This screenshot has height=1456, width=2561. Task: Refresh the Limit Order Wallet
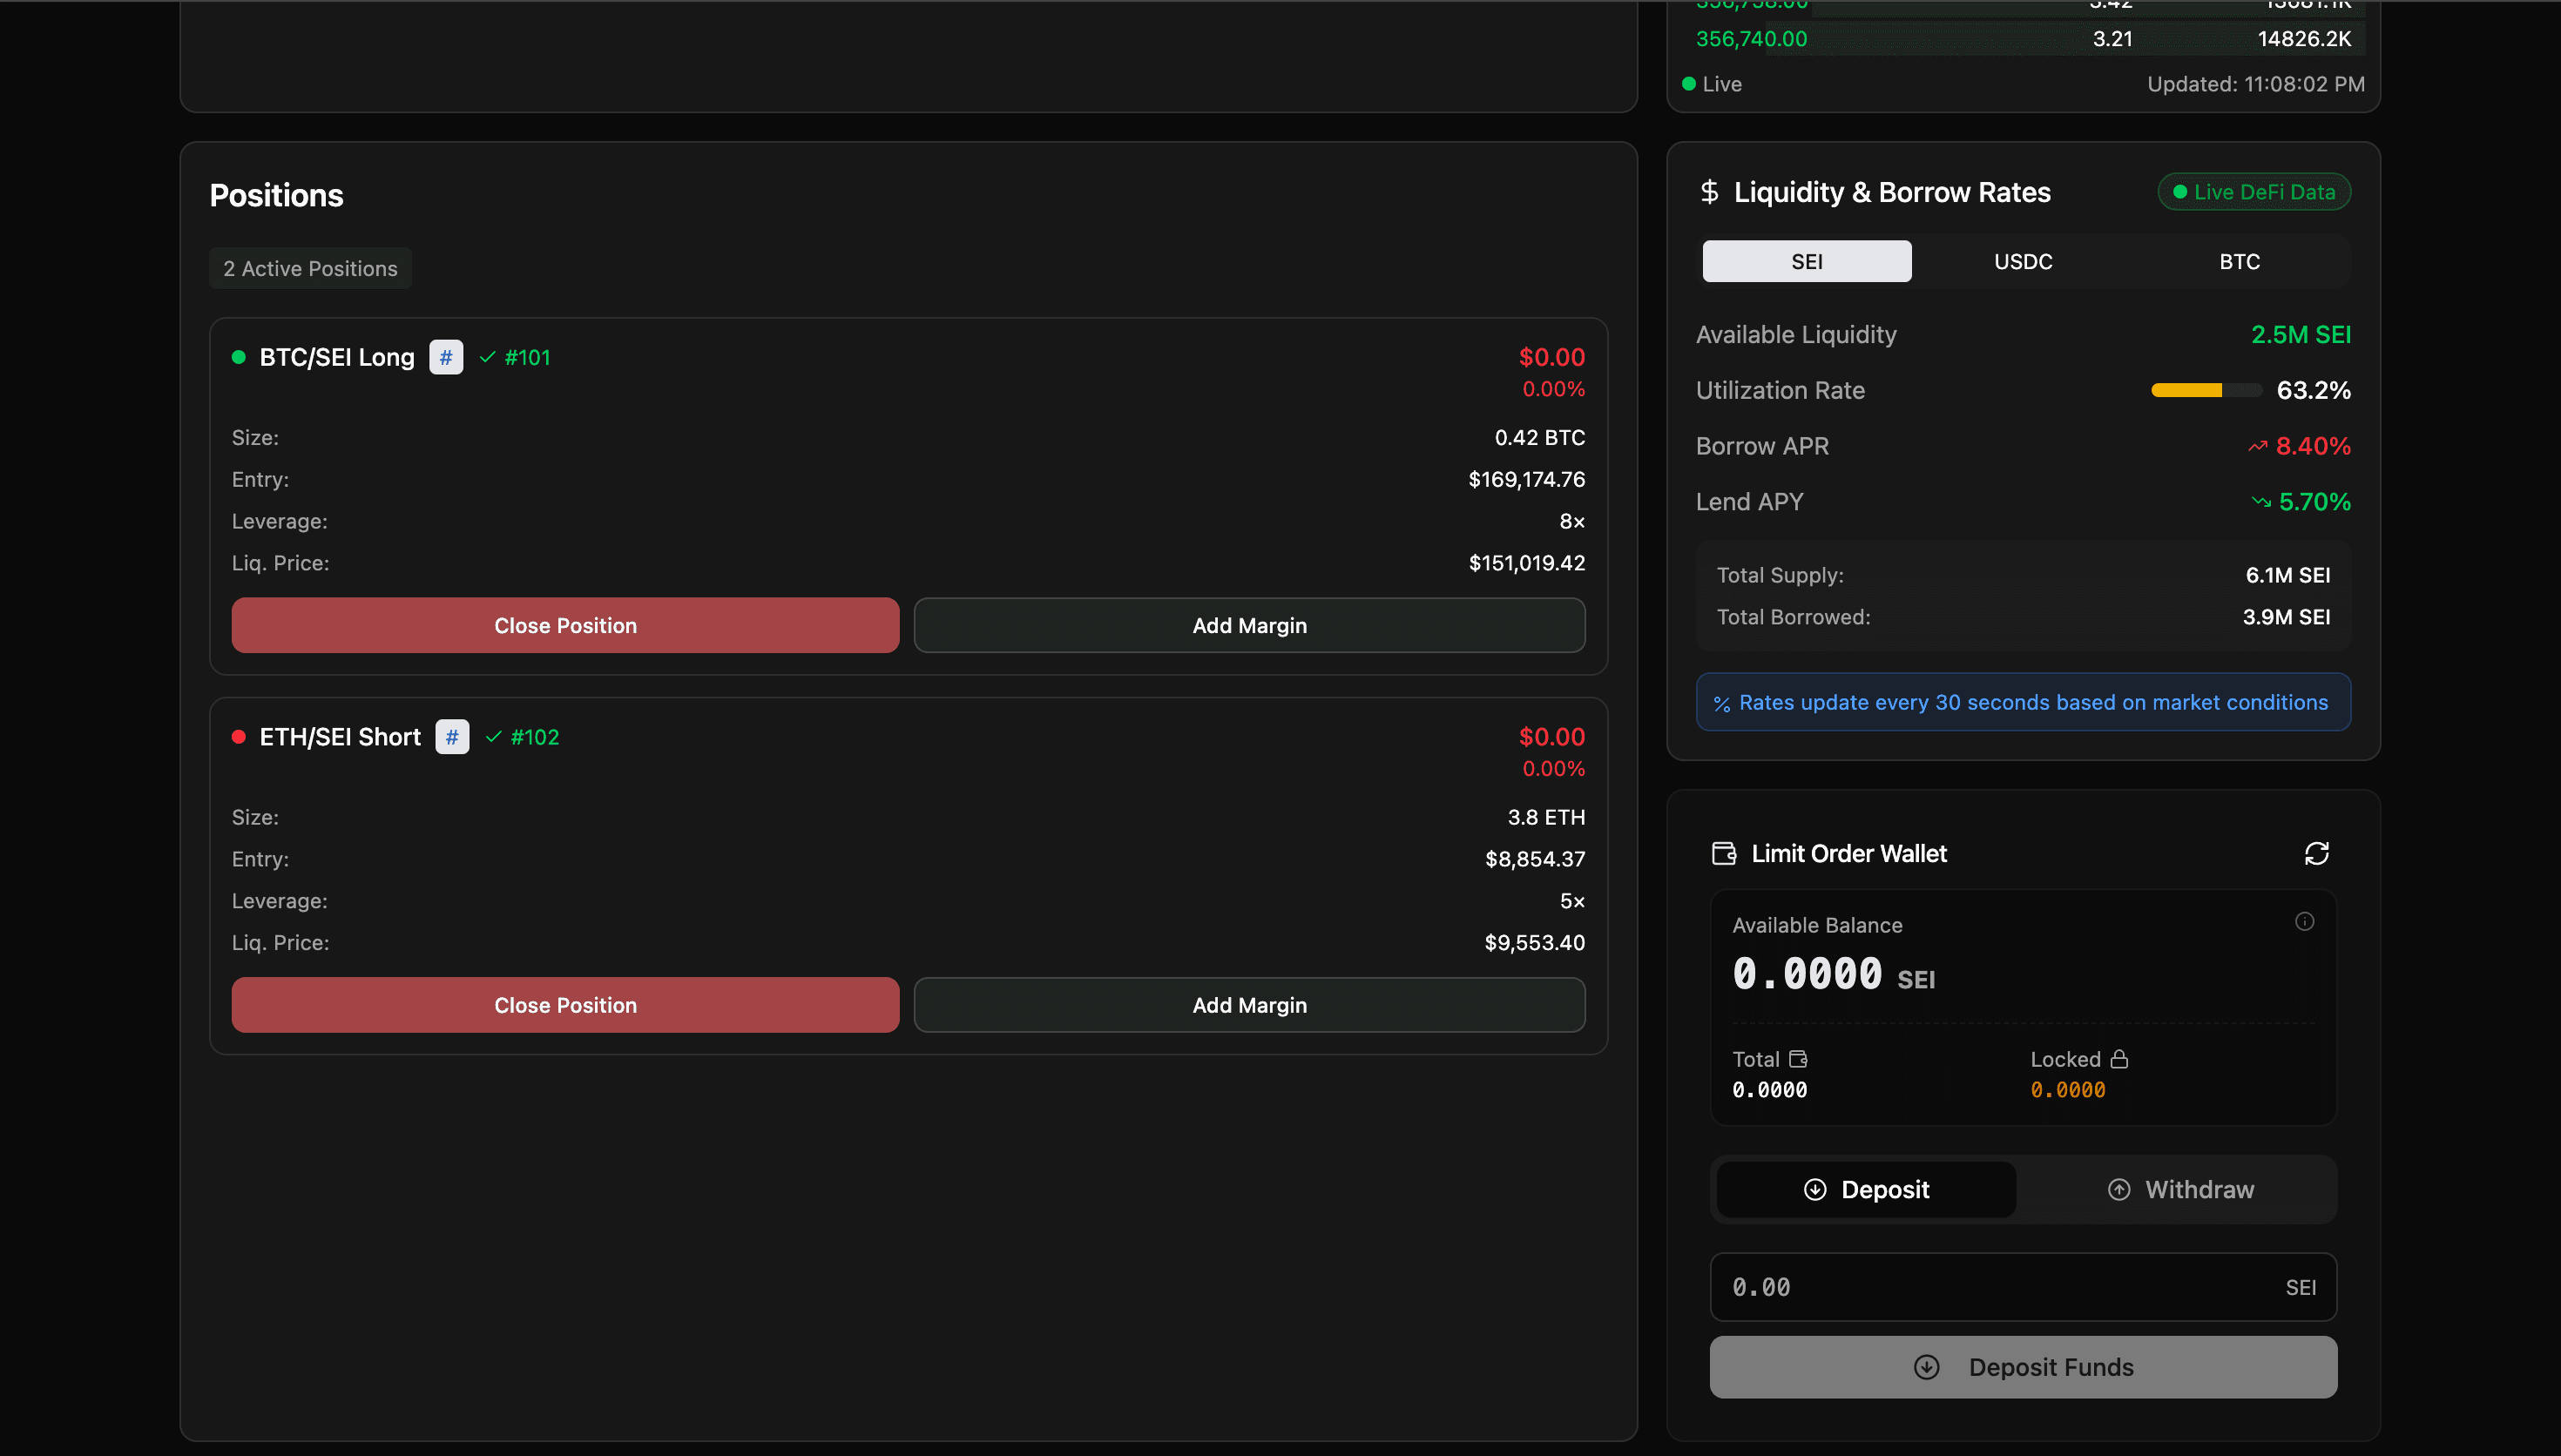point(2316,853)
